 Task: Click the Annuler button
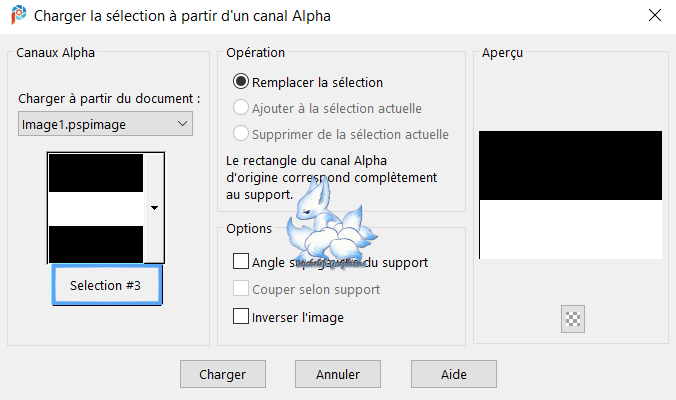(338, 374)
